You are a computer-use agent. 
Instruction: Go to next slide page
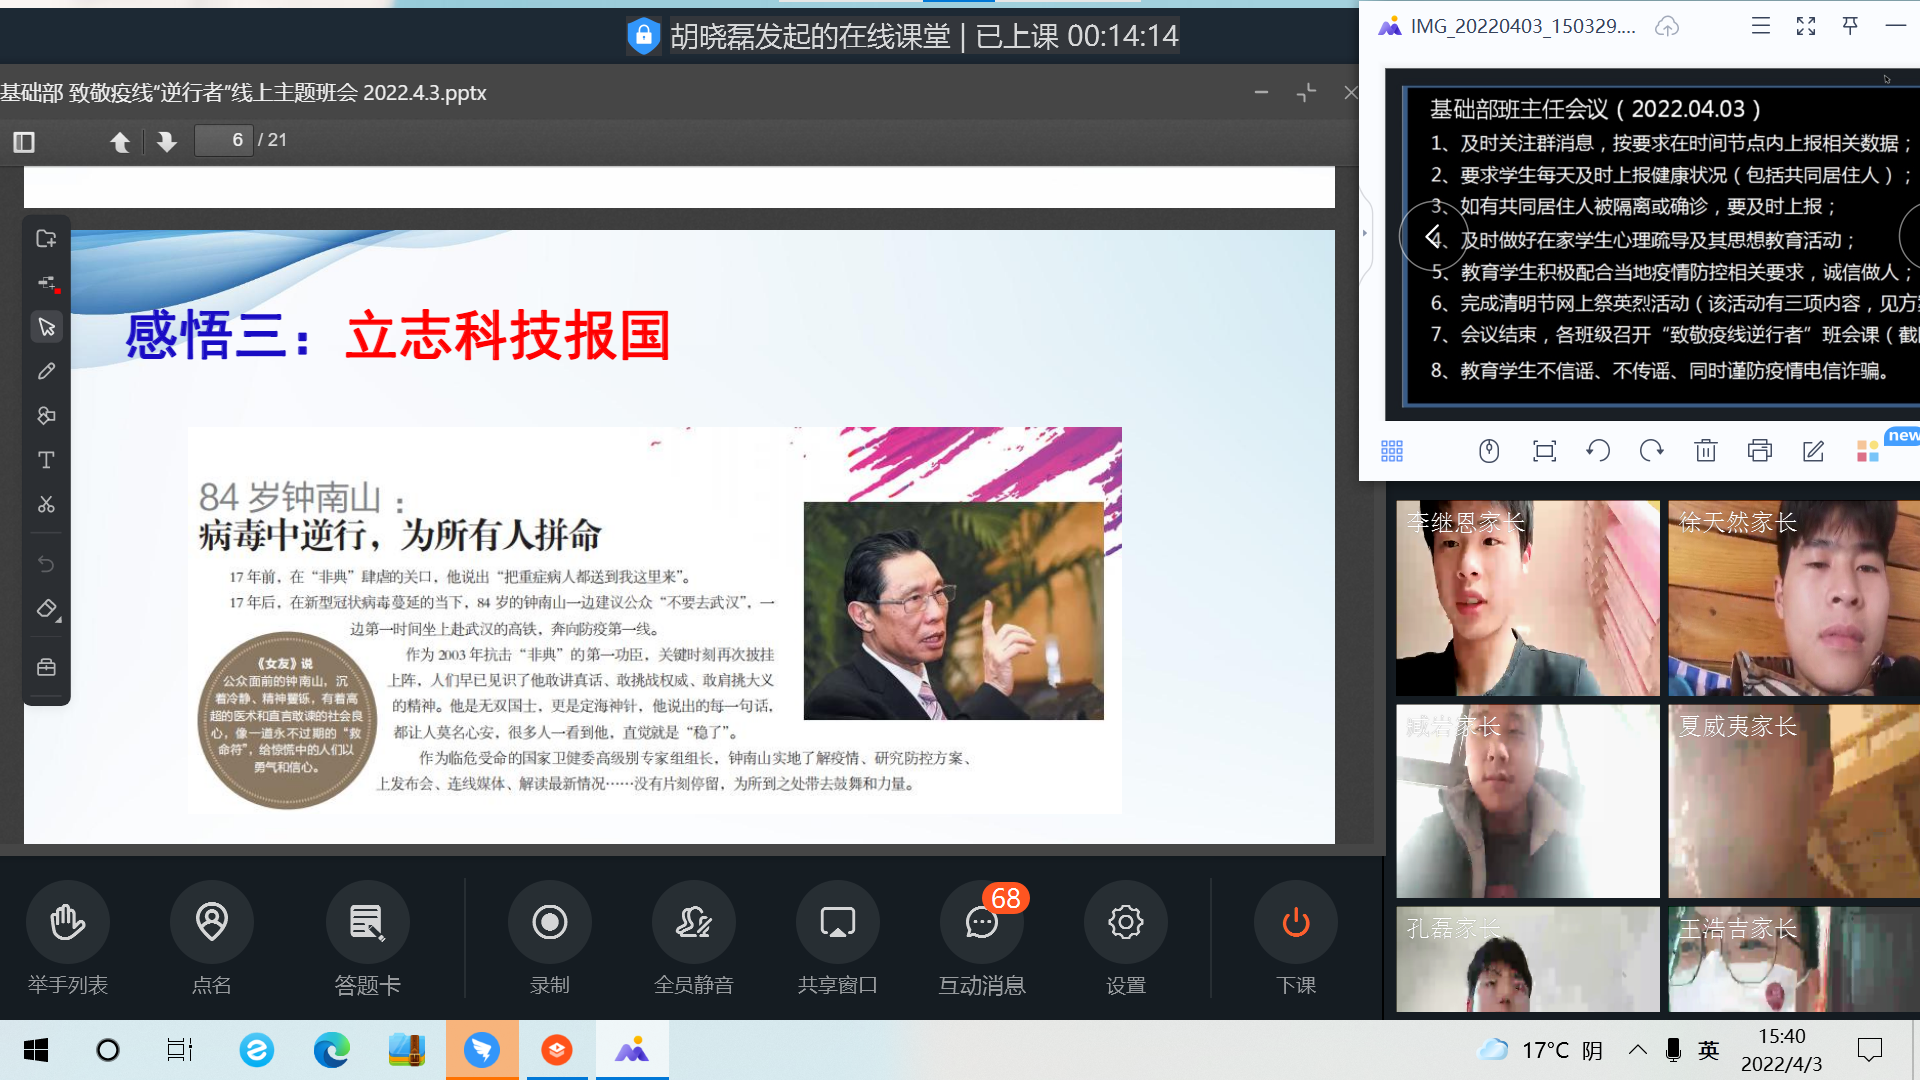[x=166, y=142]
